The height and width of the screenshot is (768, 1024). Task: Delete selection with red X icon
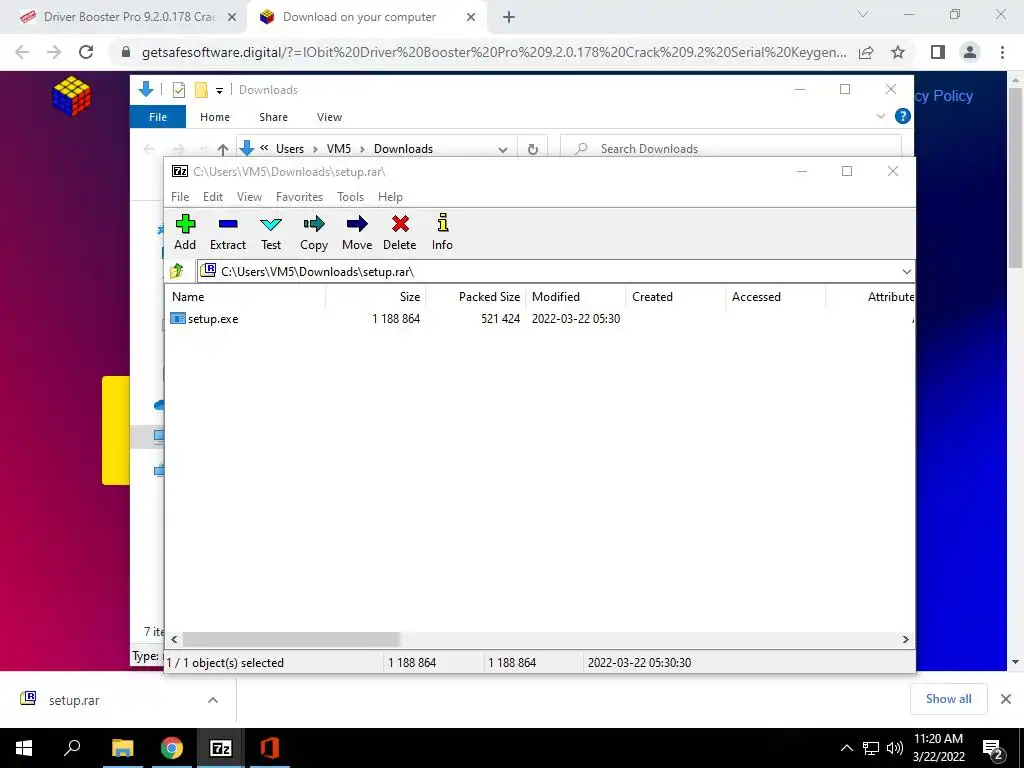coord(400,233)
